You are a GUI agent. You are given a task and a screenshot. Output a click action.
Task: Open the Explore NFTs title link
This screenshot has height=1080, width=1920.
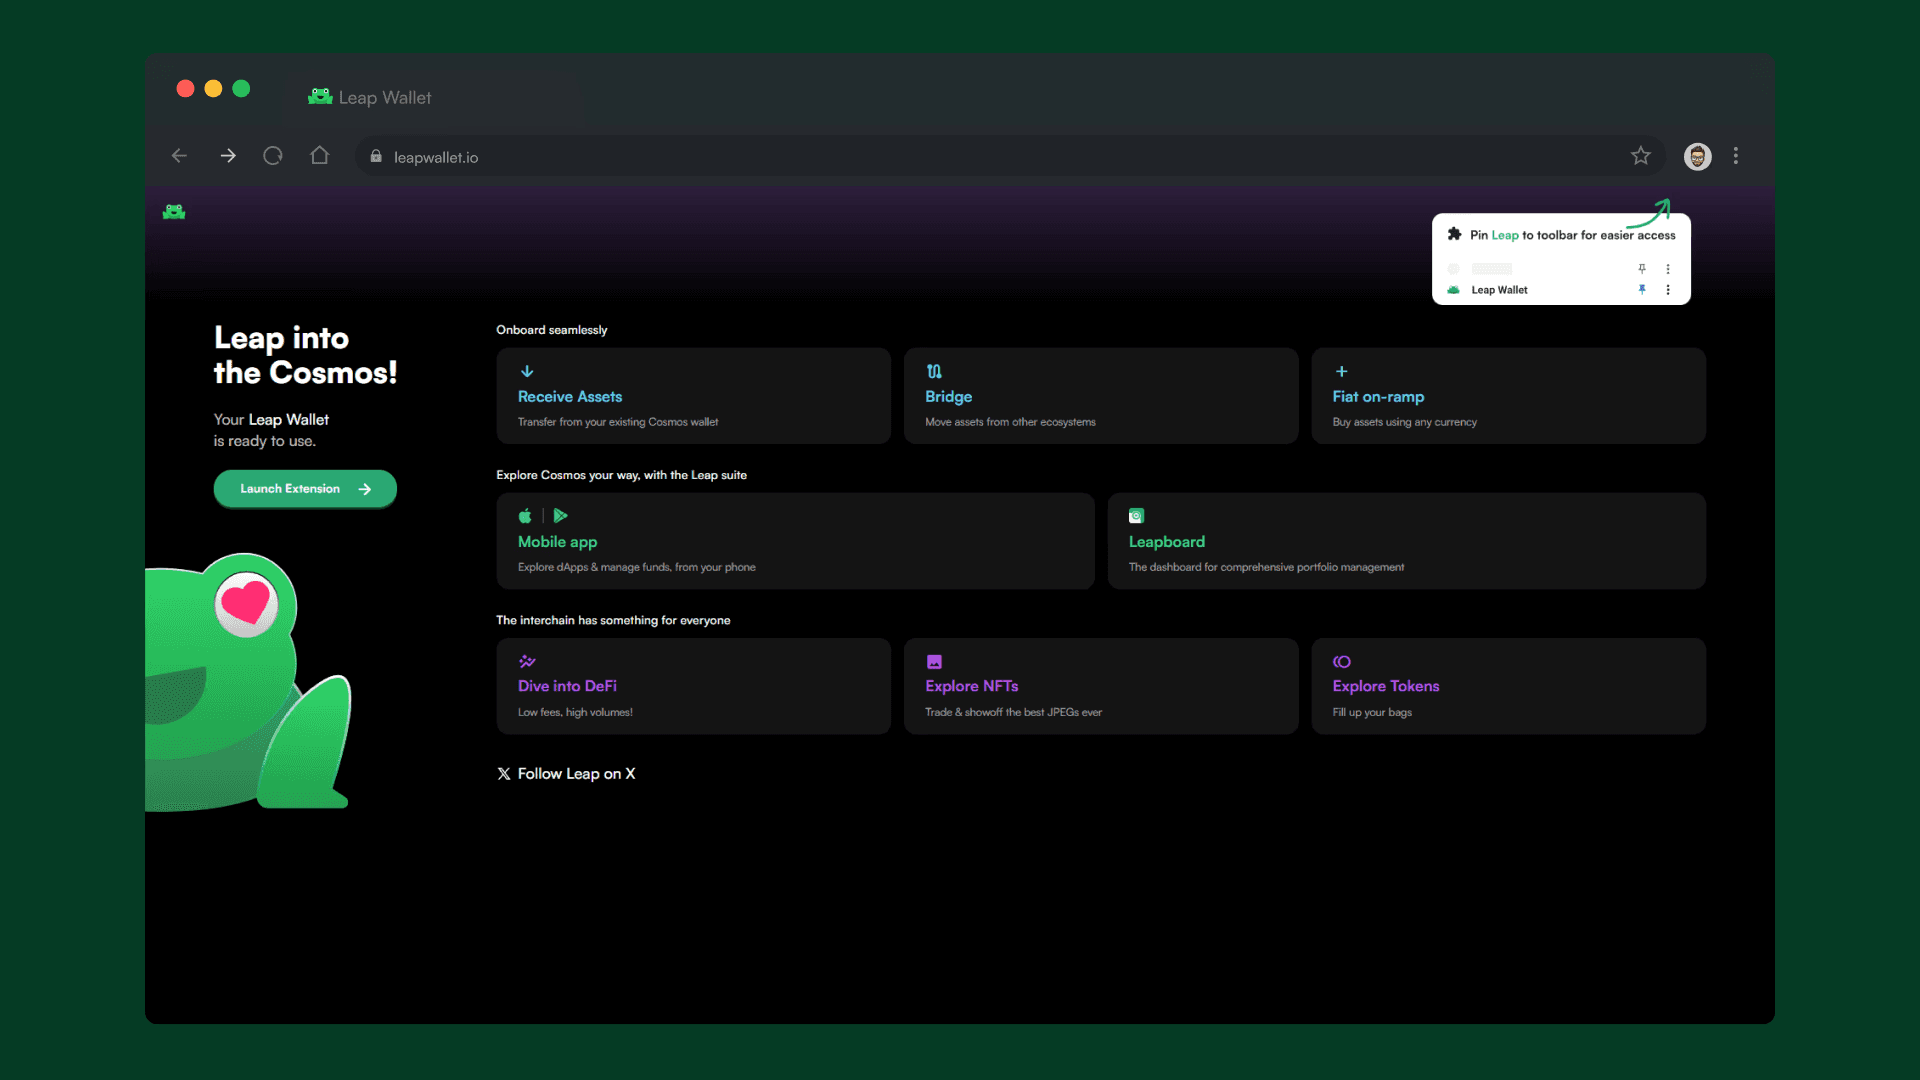(x=971, y=686)
